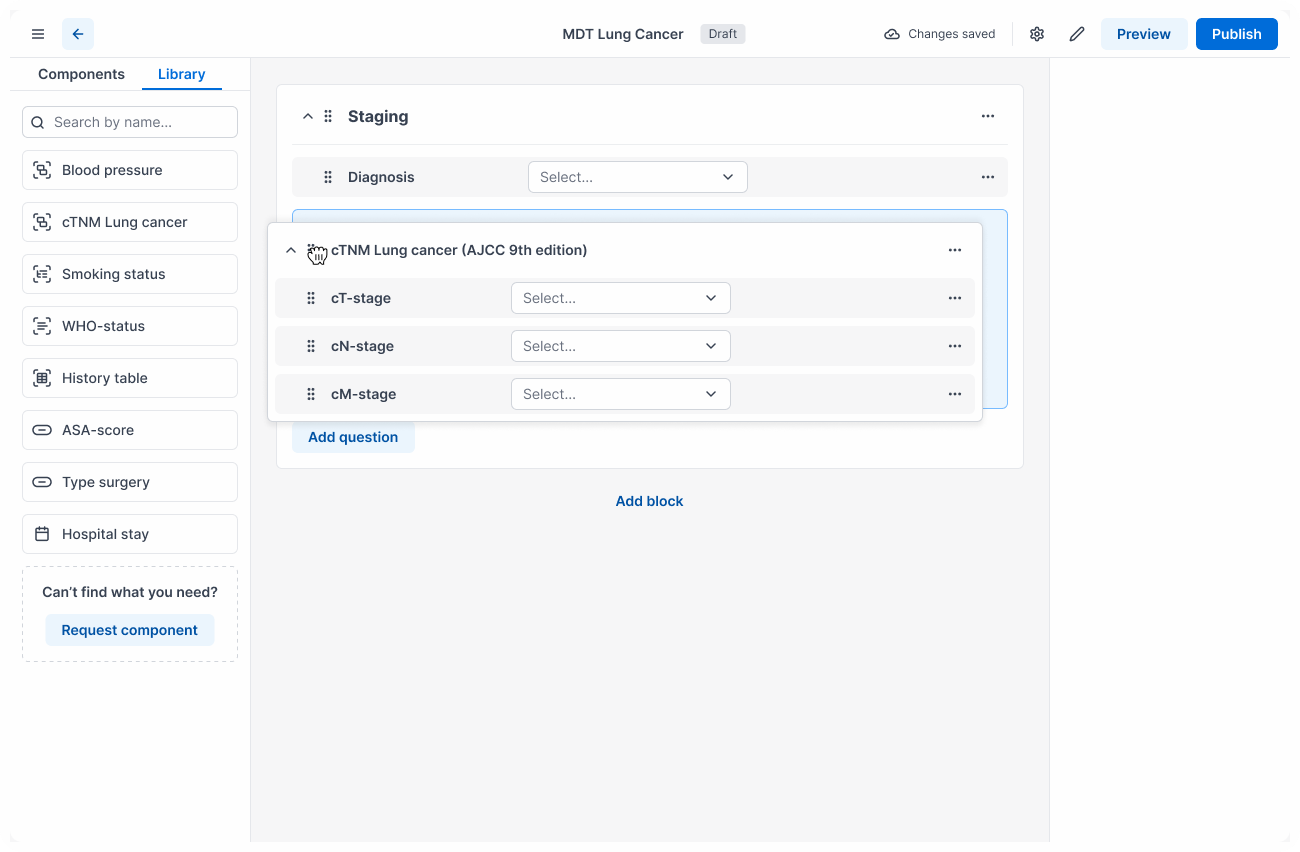The height and width of the screenshot is (852, 1300).
Task: Open form settings gear icon
Action: click(1037, 34)
